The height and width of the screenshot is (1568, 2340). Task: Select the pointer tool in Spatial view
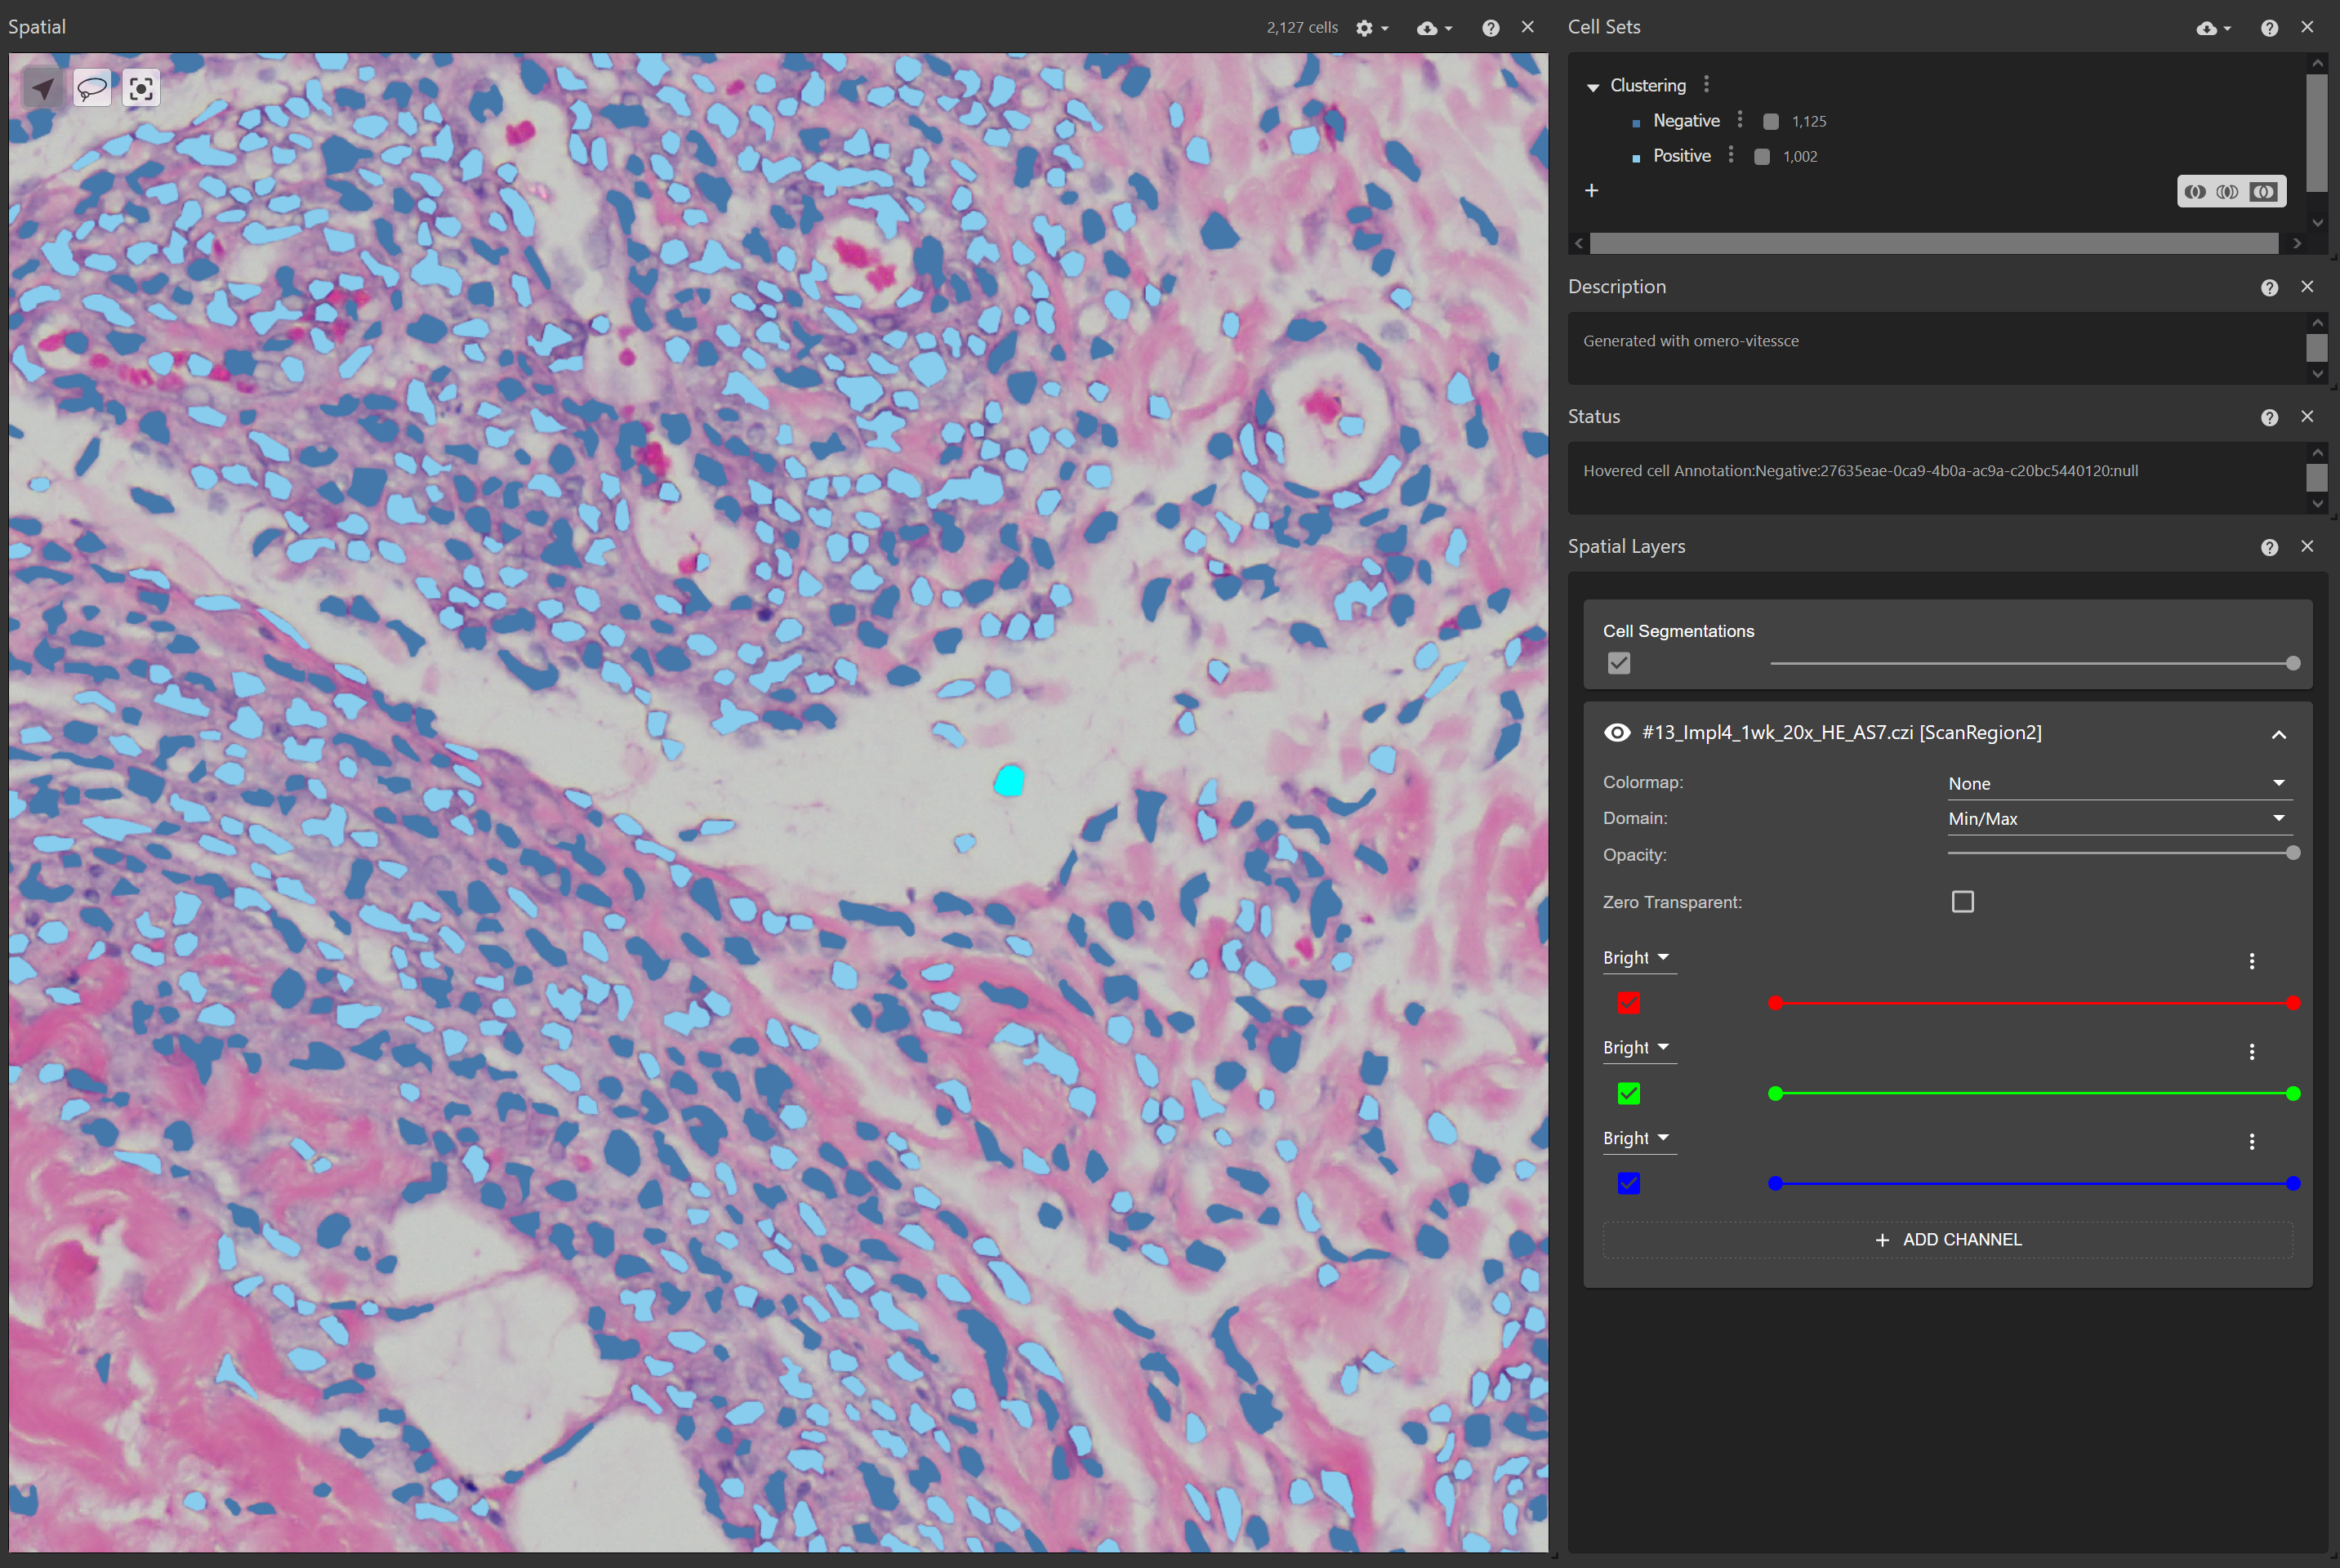[42, 89]
